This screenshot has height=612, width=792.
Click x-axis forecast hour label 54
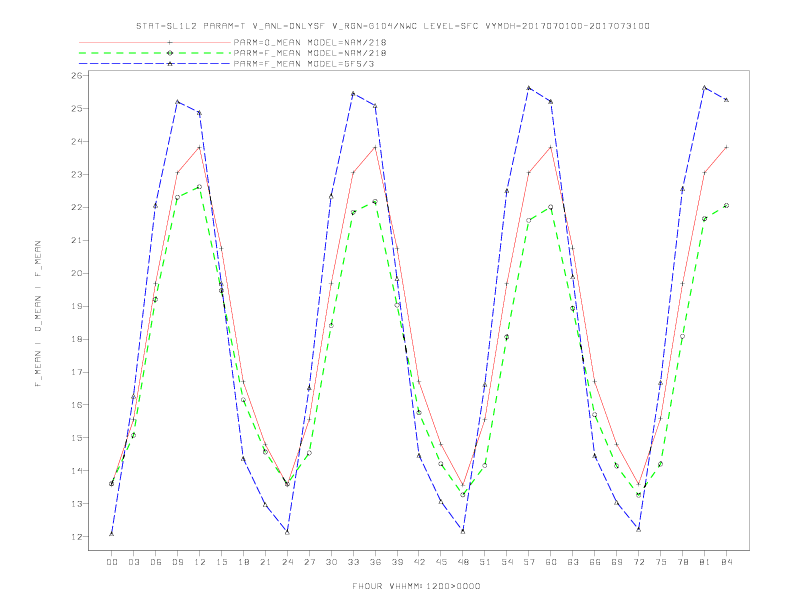pyautogui.click(x=507, y=562)
